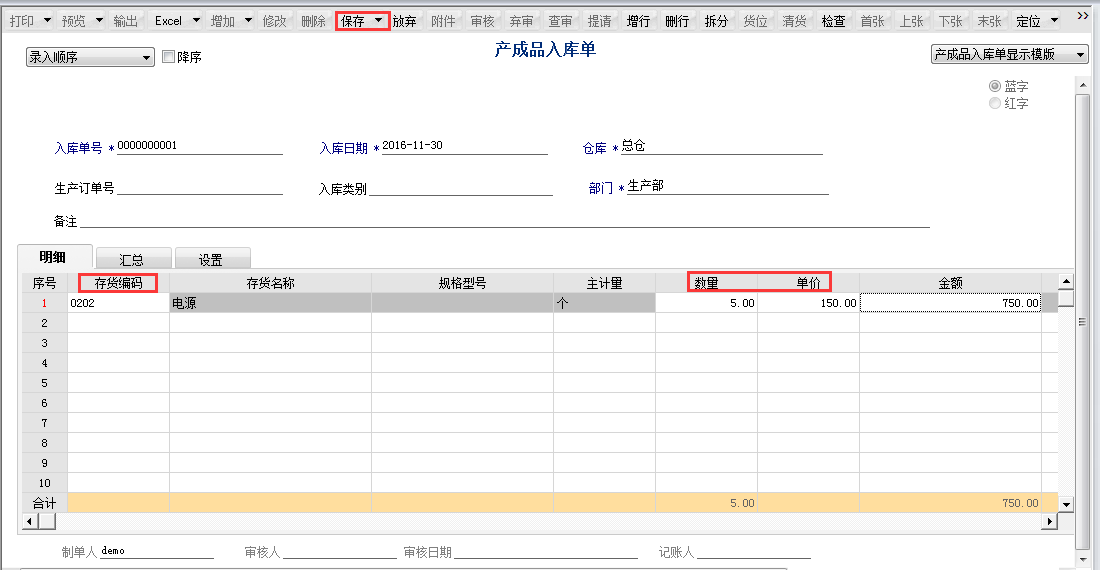Add a row with 增行

pyautogui.click(x=638, y=21)
